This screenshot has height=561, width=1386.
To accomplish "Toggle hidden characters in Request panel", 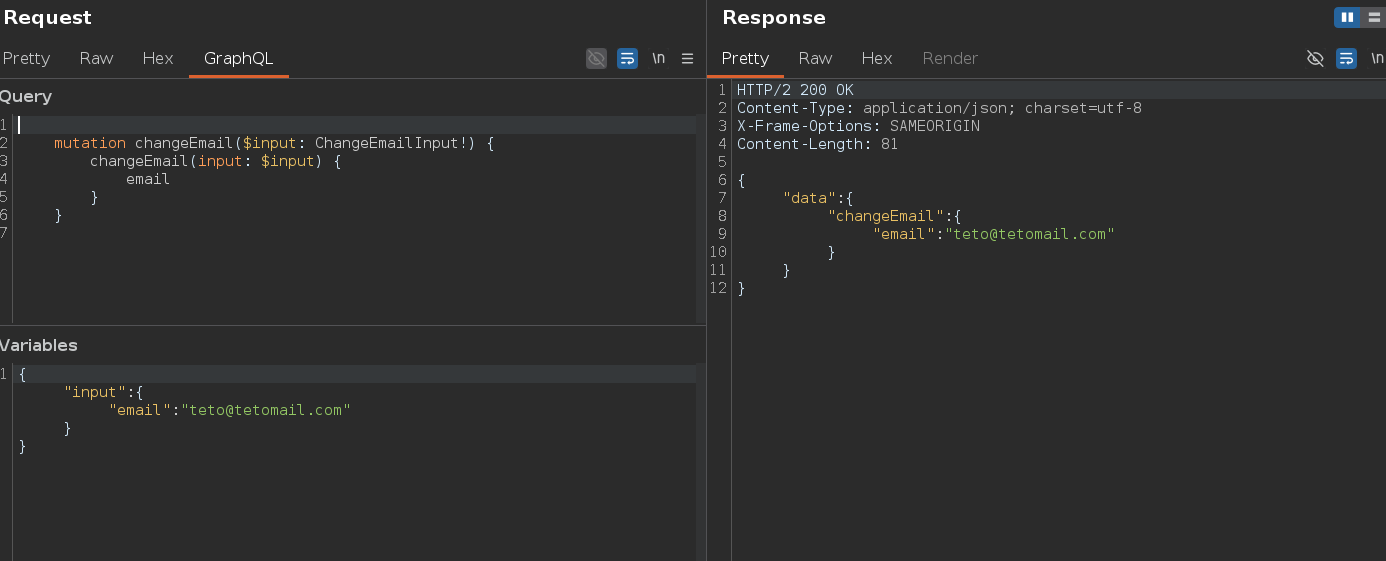I will coord(596,58).
